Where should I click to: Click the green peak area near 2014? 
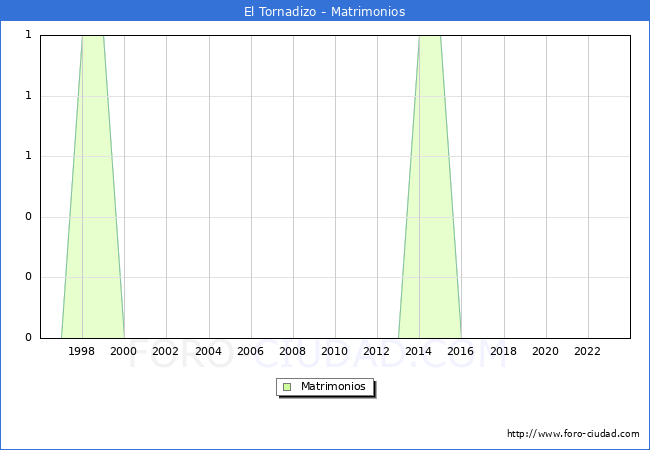coord(430,186)
